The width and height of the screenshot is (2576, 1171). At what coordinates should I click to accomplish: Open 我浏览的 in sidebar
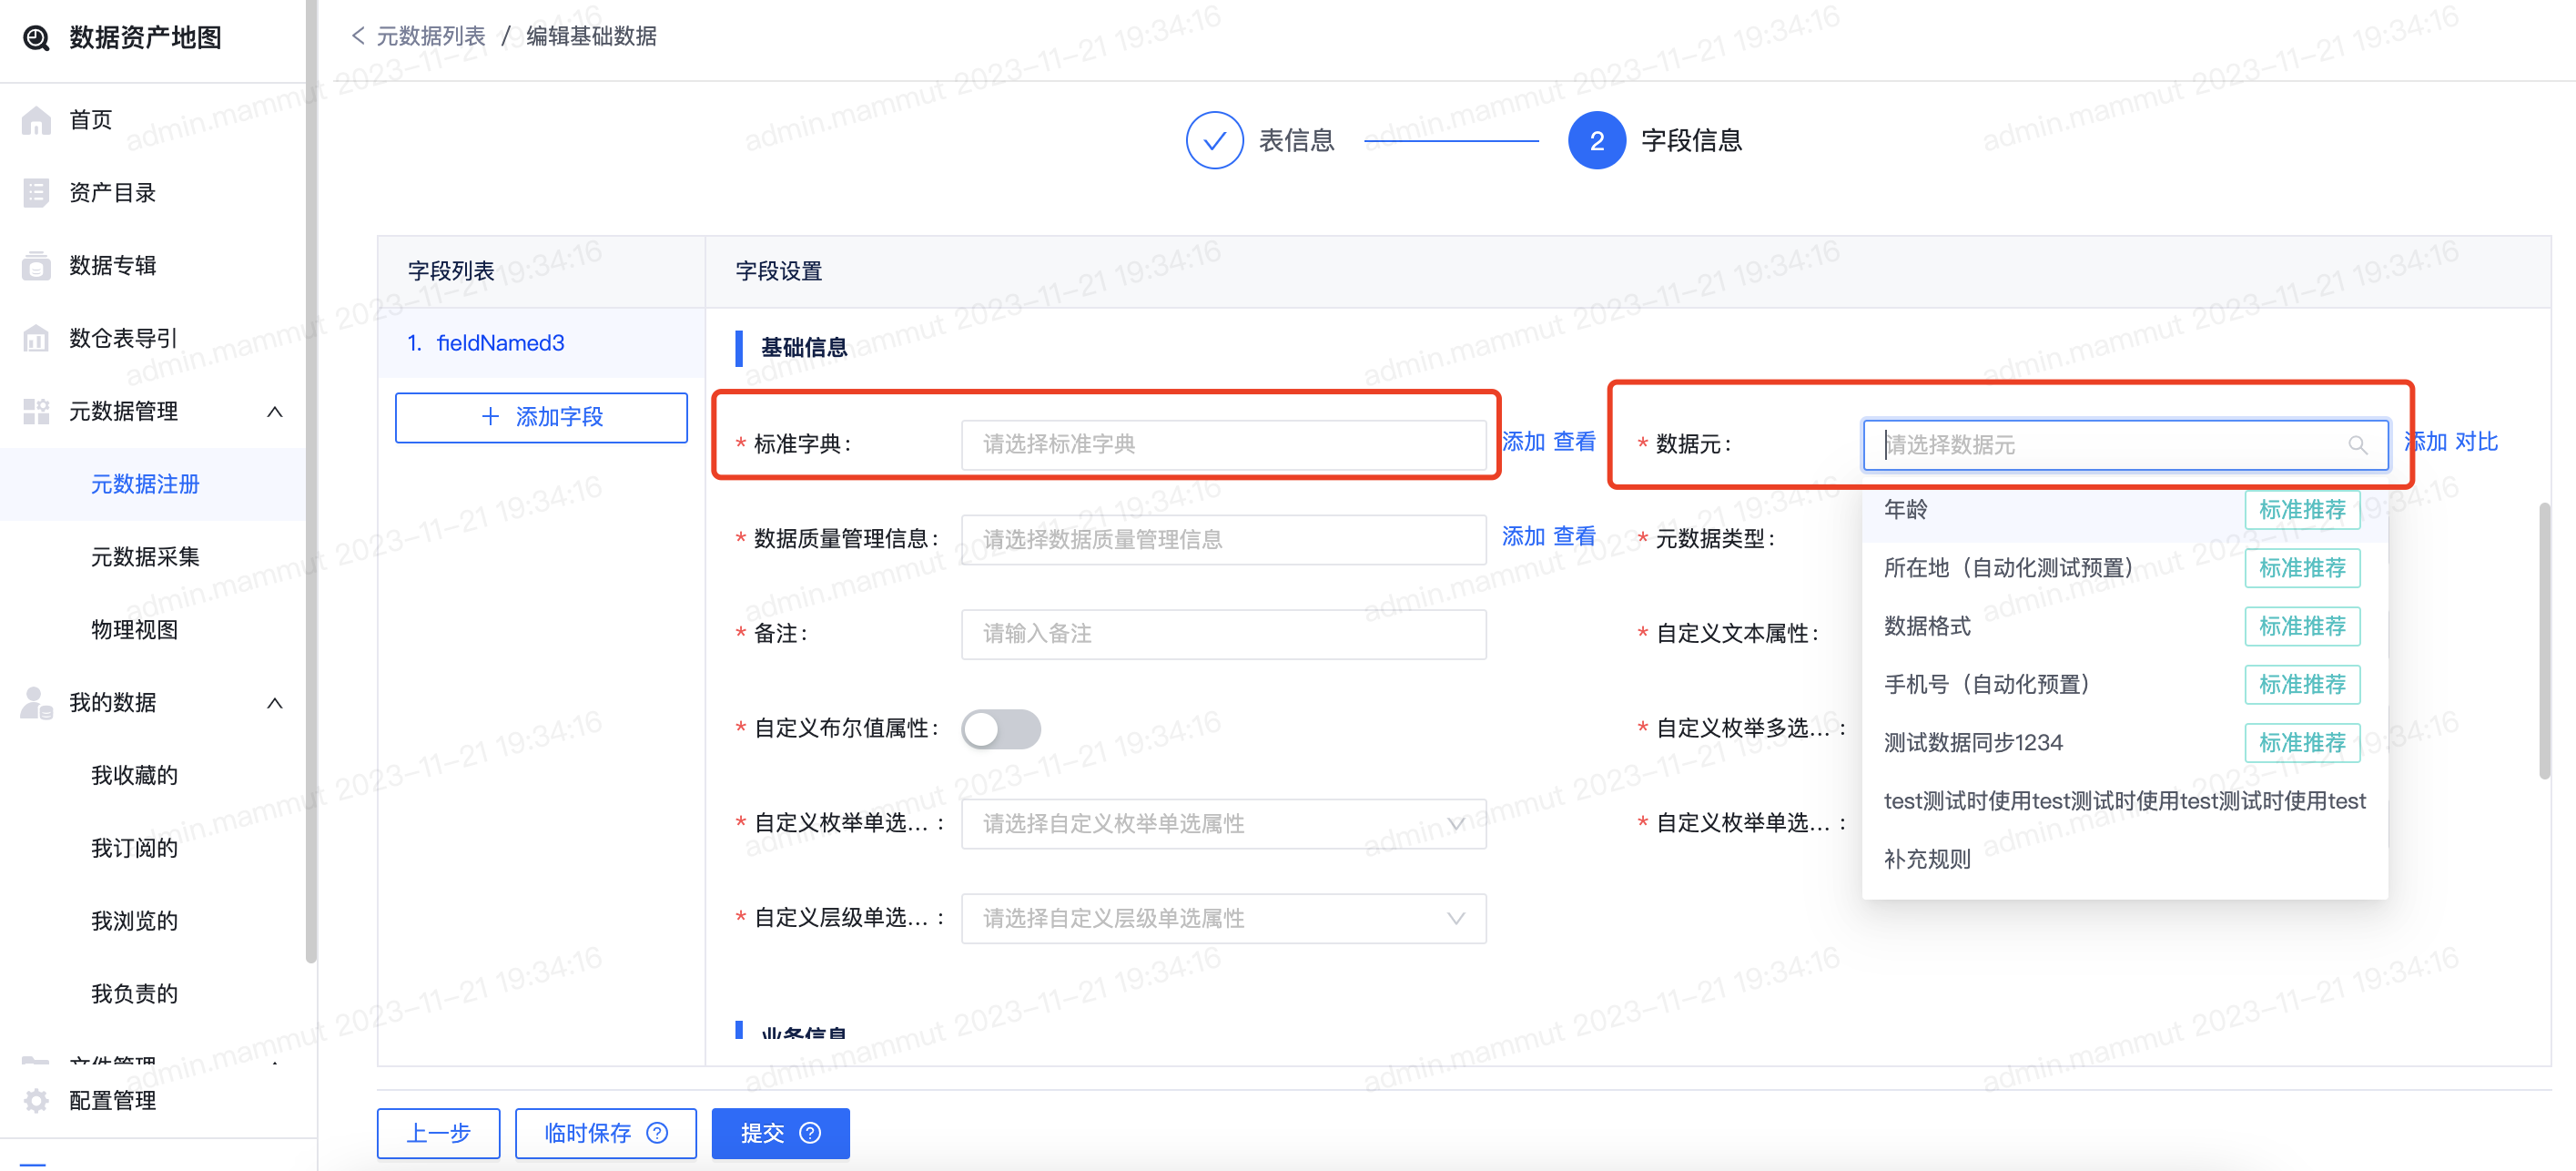[x=134, y=922]
